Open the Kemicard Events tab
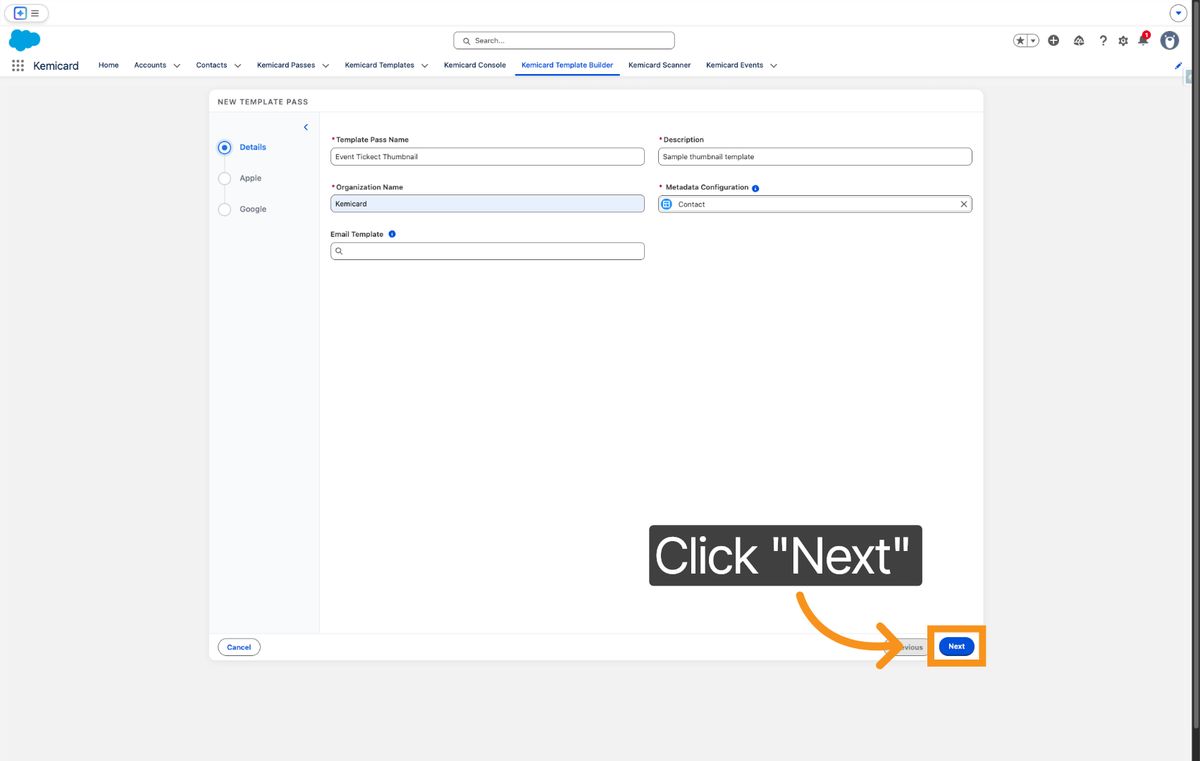The width and height of the screenshot is (1200, 761). [734, 65]
